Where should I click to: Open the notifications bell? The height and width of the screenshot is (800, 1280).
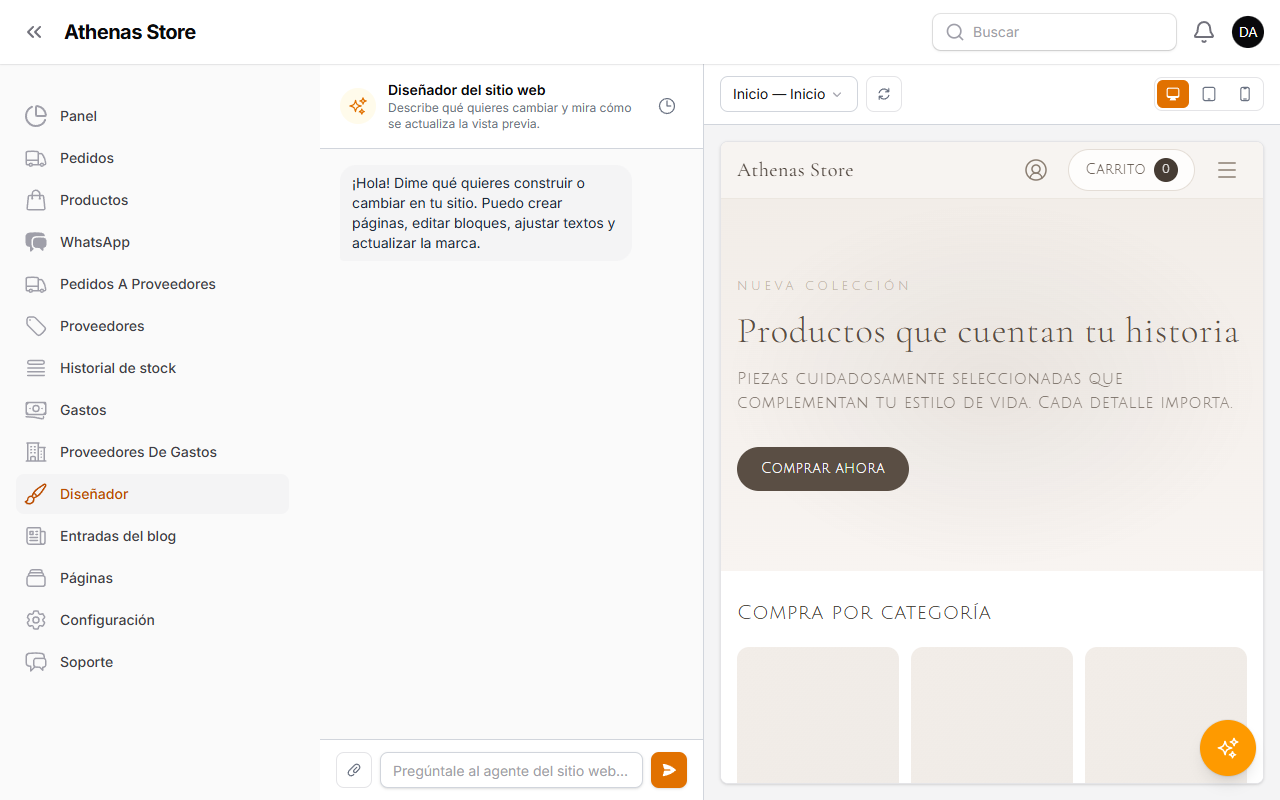point(1204,32)
